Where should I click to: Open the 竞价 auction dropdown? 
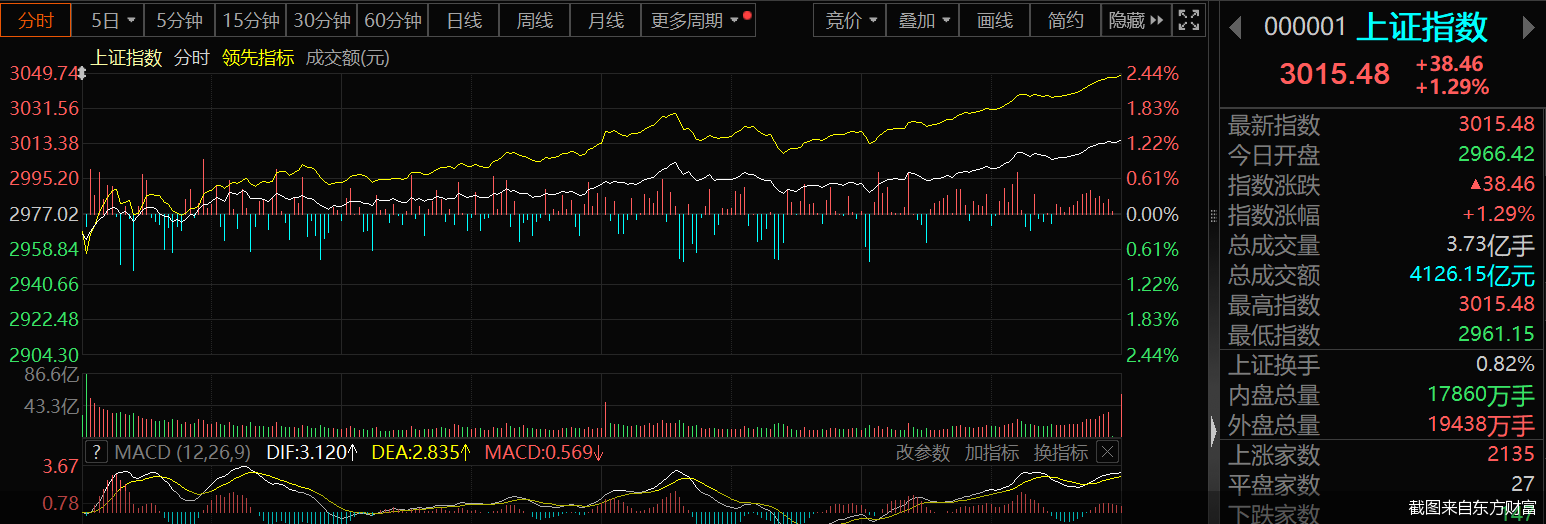(851, 20)
